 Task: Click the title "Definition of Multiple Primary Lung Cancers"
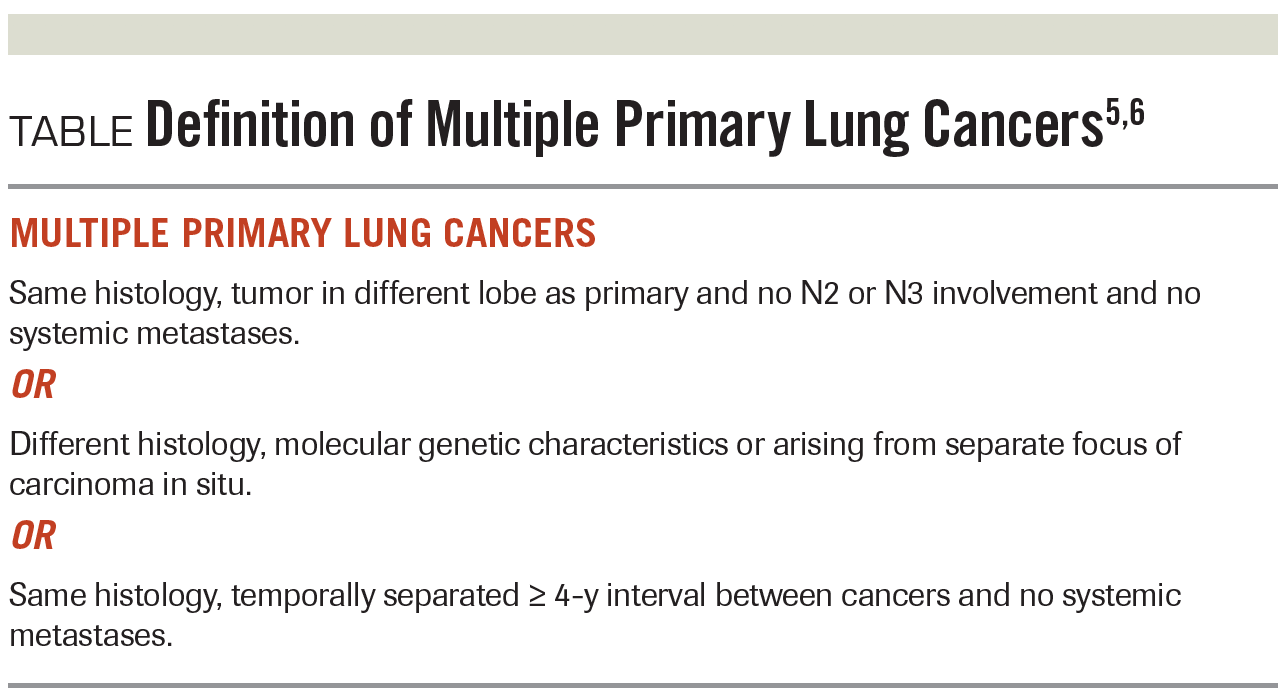point(623,125)
